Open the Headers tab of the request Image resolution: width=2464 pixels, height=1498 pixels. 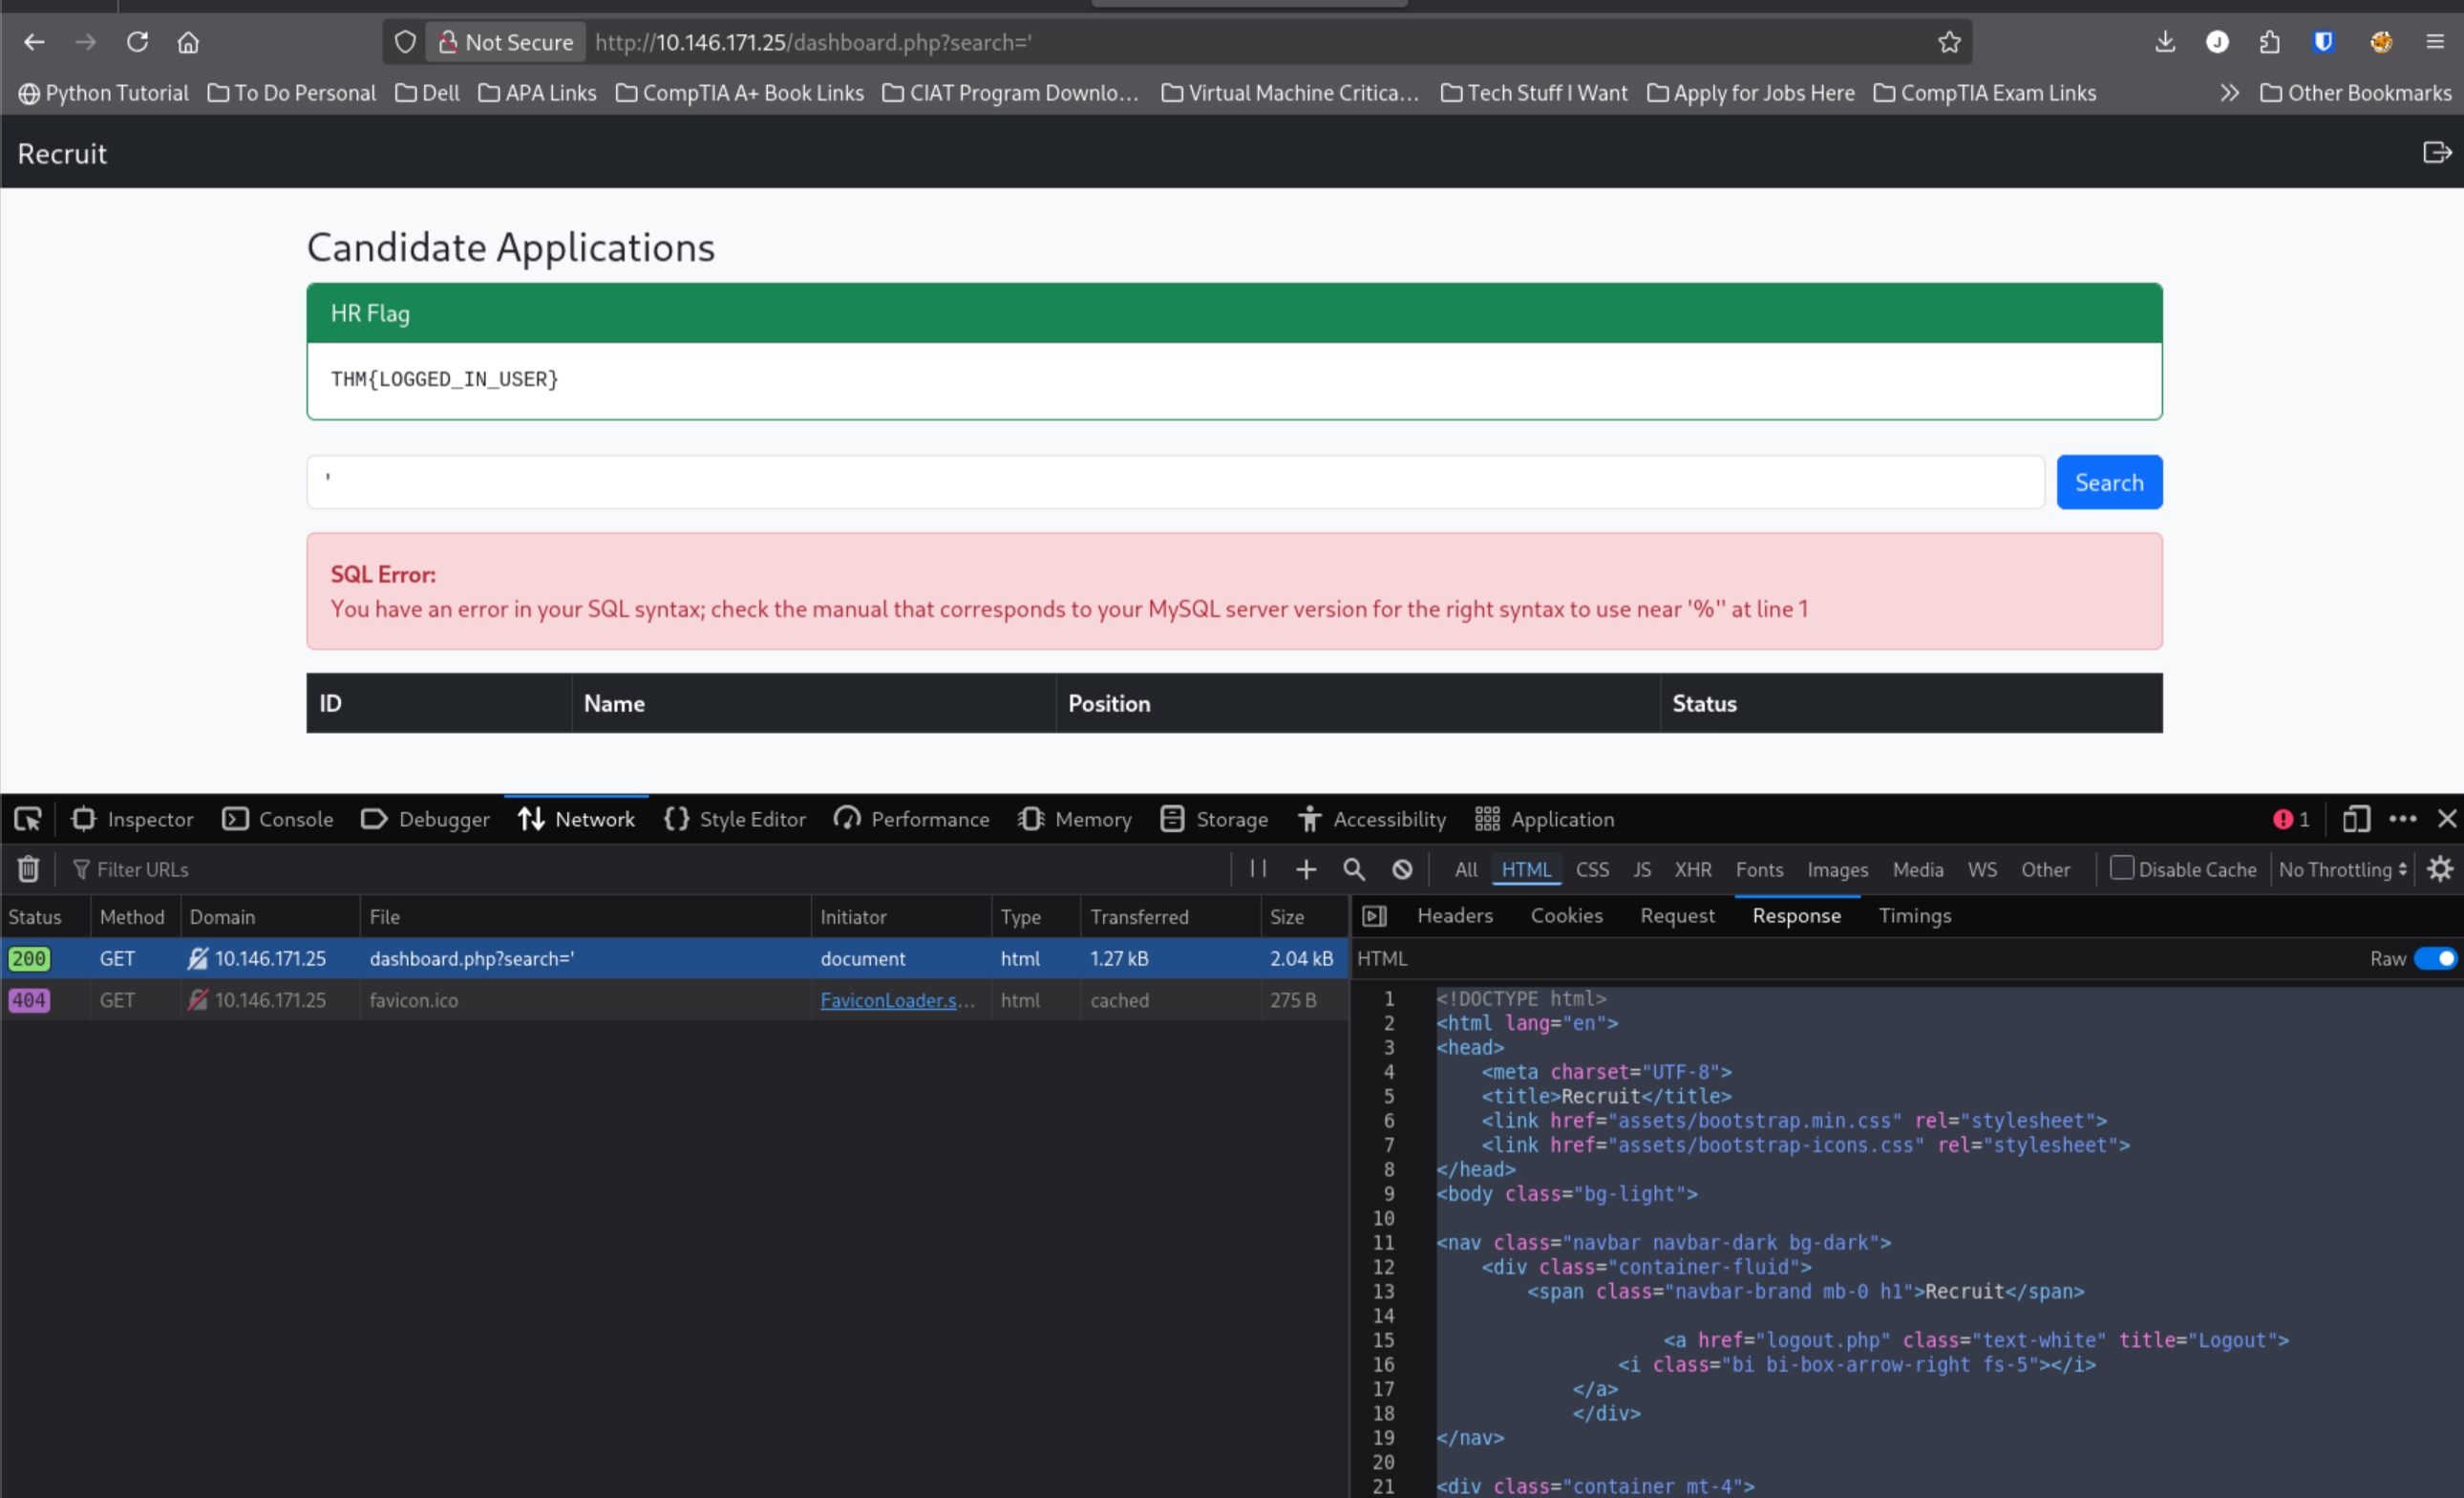tap(1454, 916)
